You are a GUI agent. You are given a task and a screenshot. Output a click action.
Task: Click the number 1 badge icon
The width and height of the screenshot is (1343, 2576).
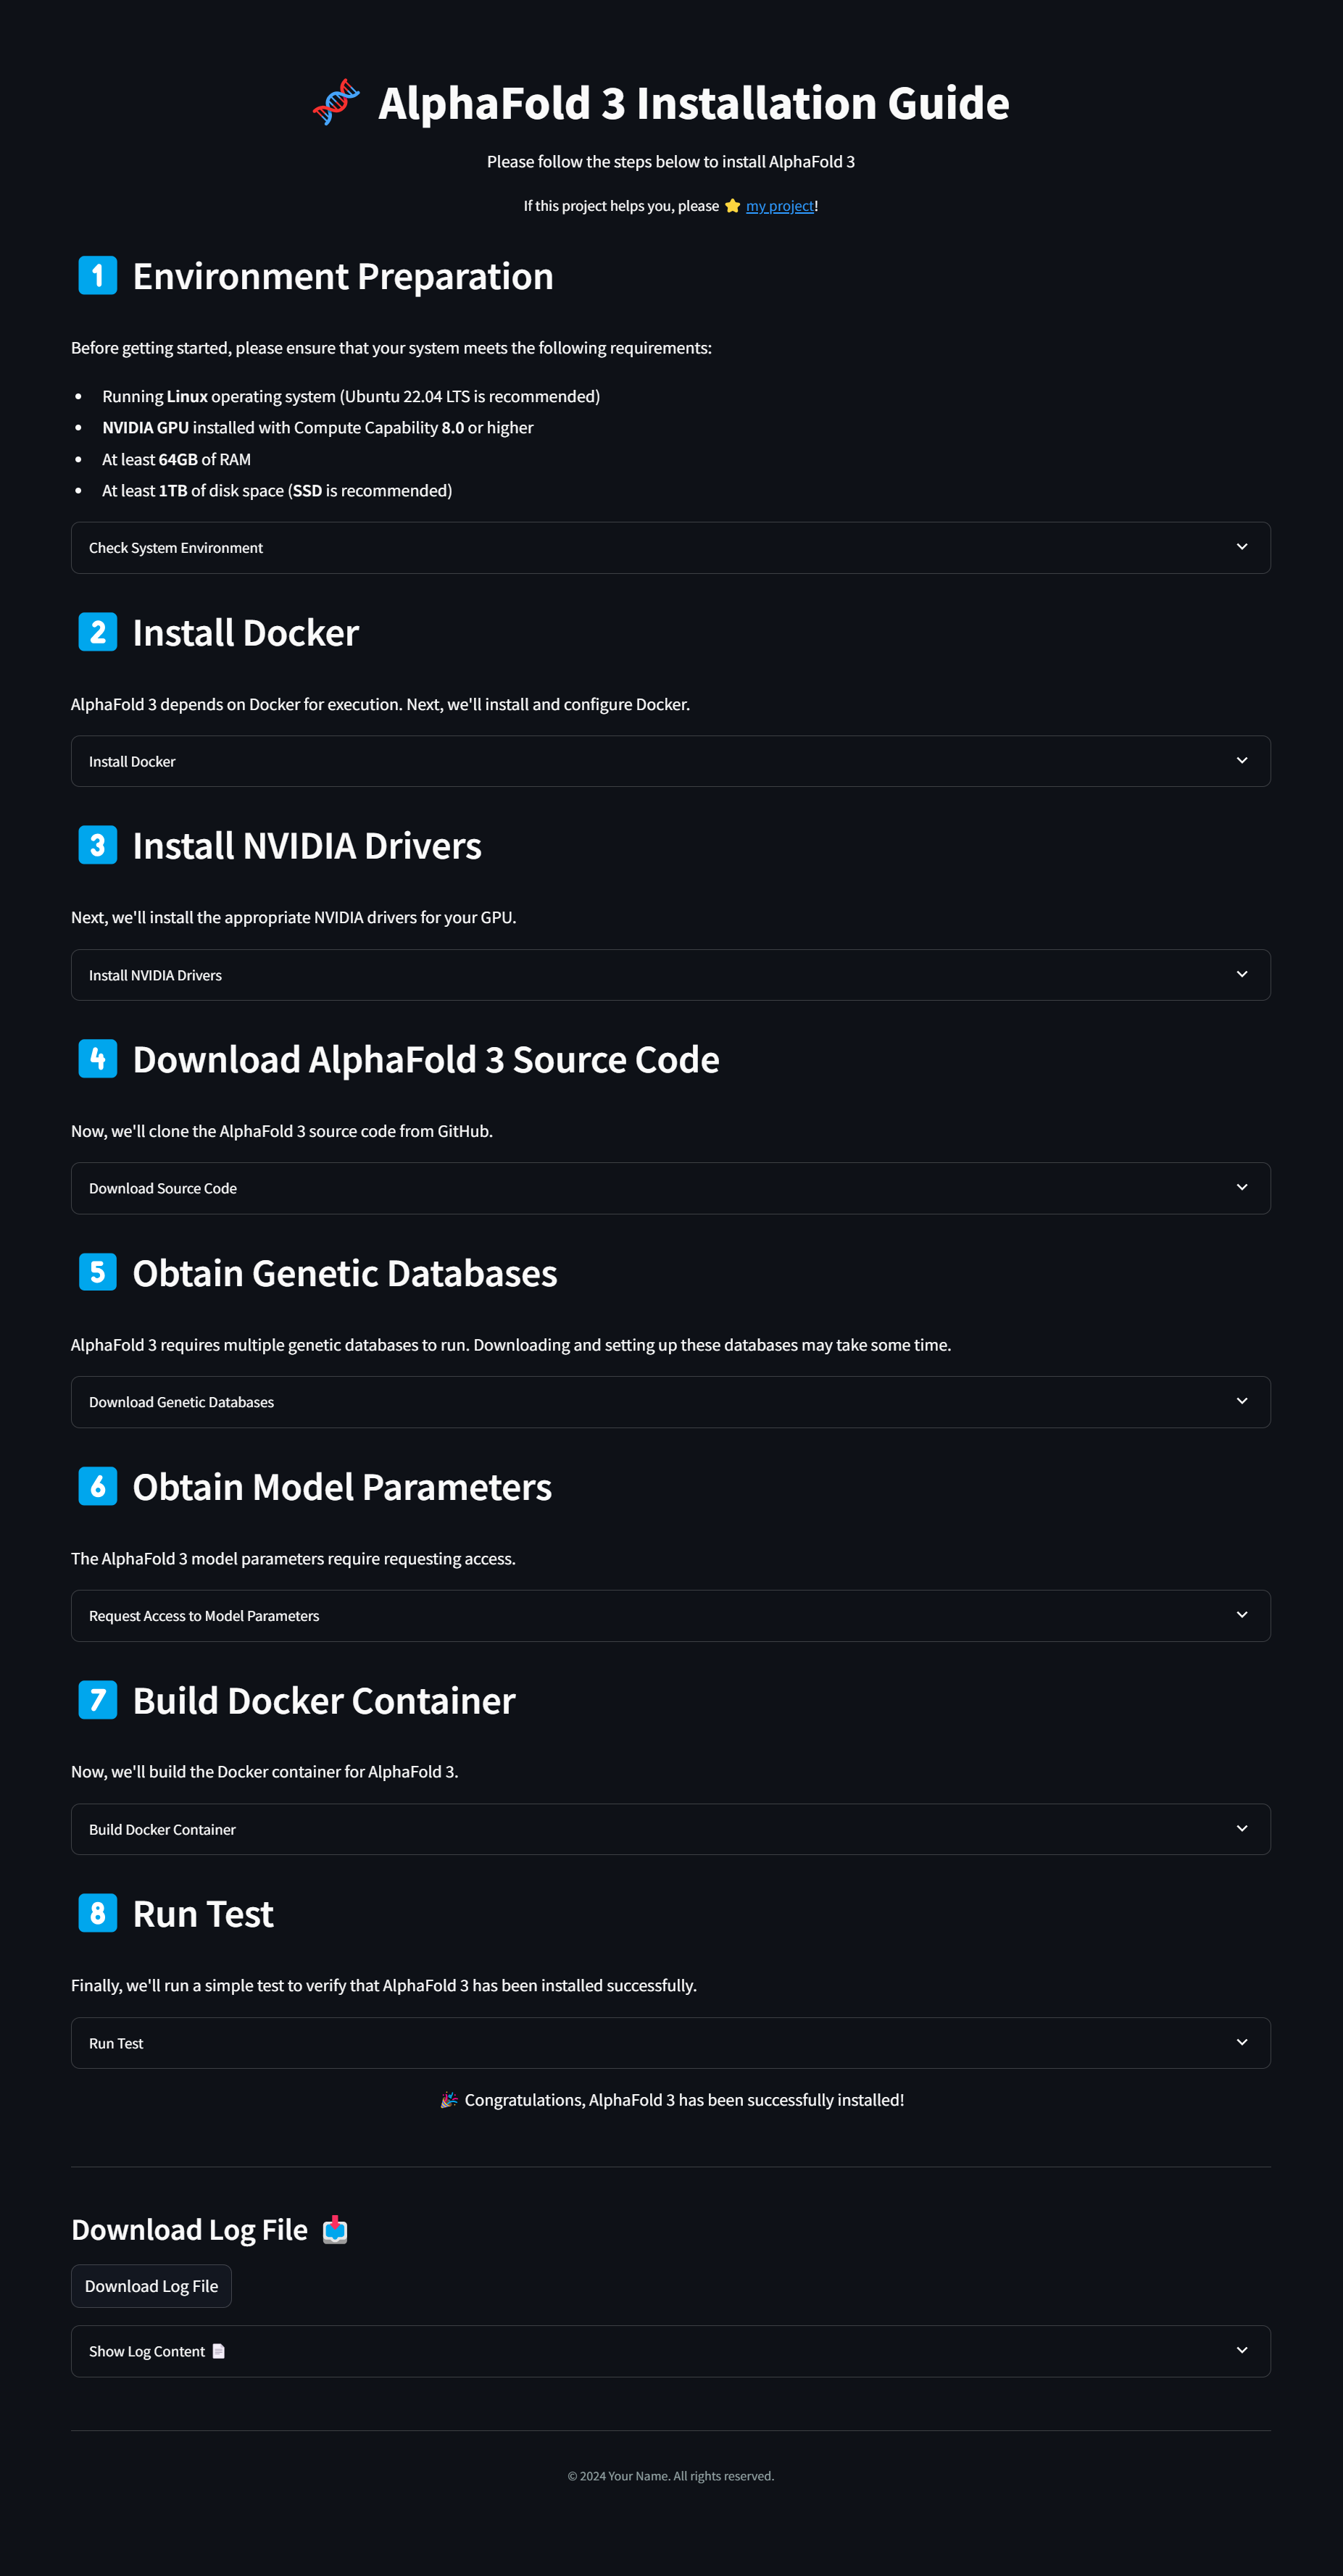98,276
